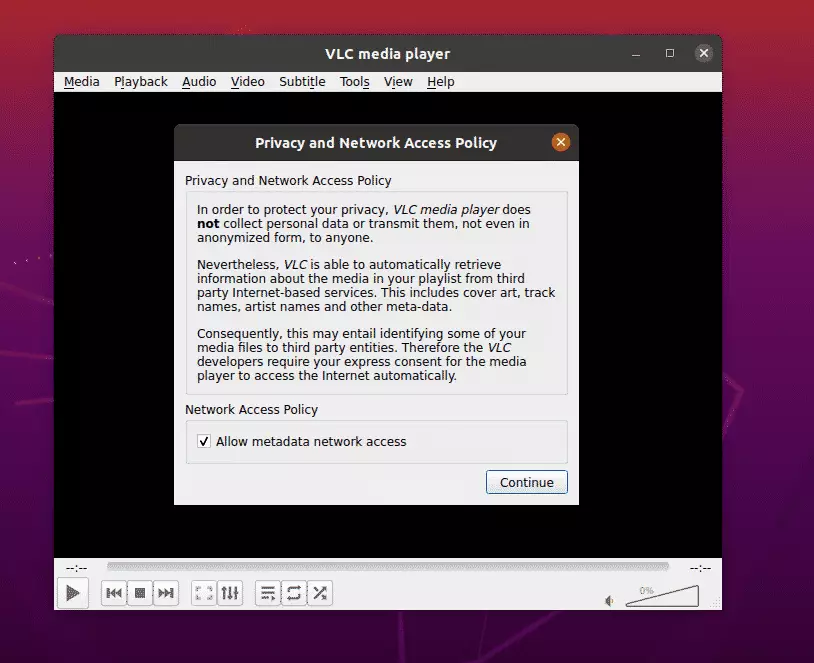
Task: Toggle the playlist view icon
Action: coord(268,592)
